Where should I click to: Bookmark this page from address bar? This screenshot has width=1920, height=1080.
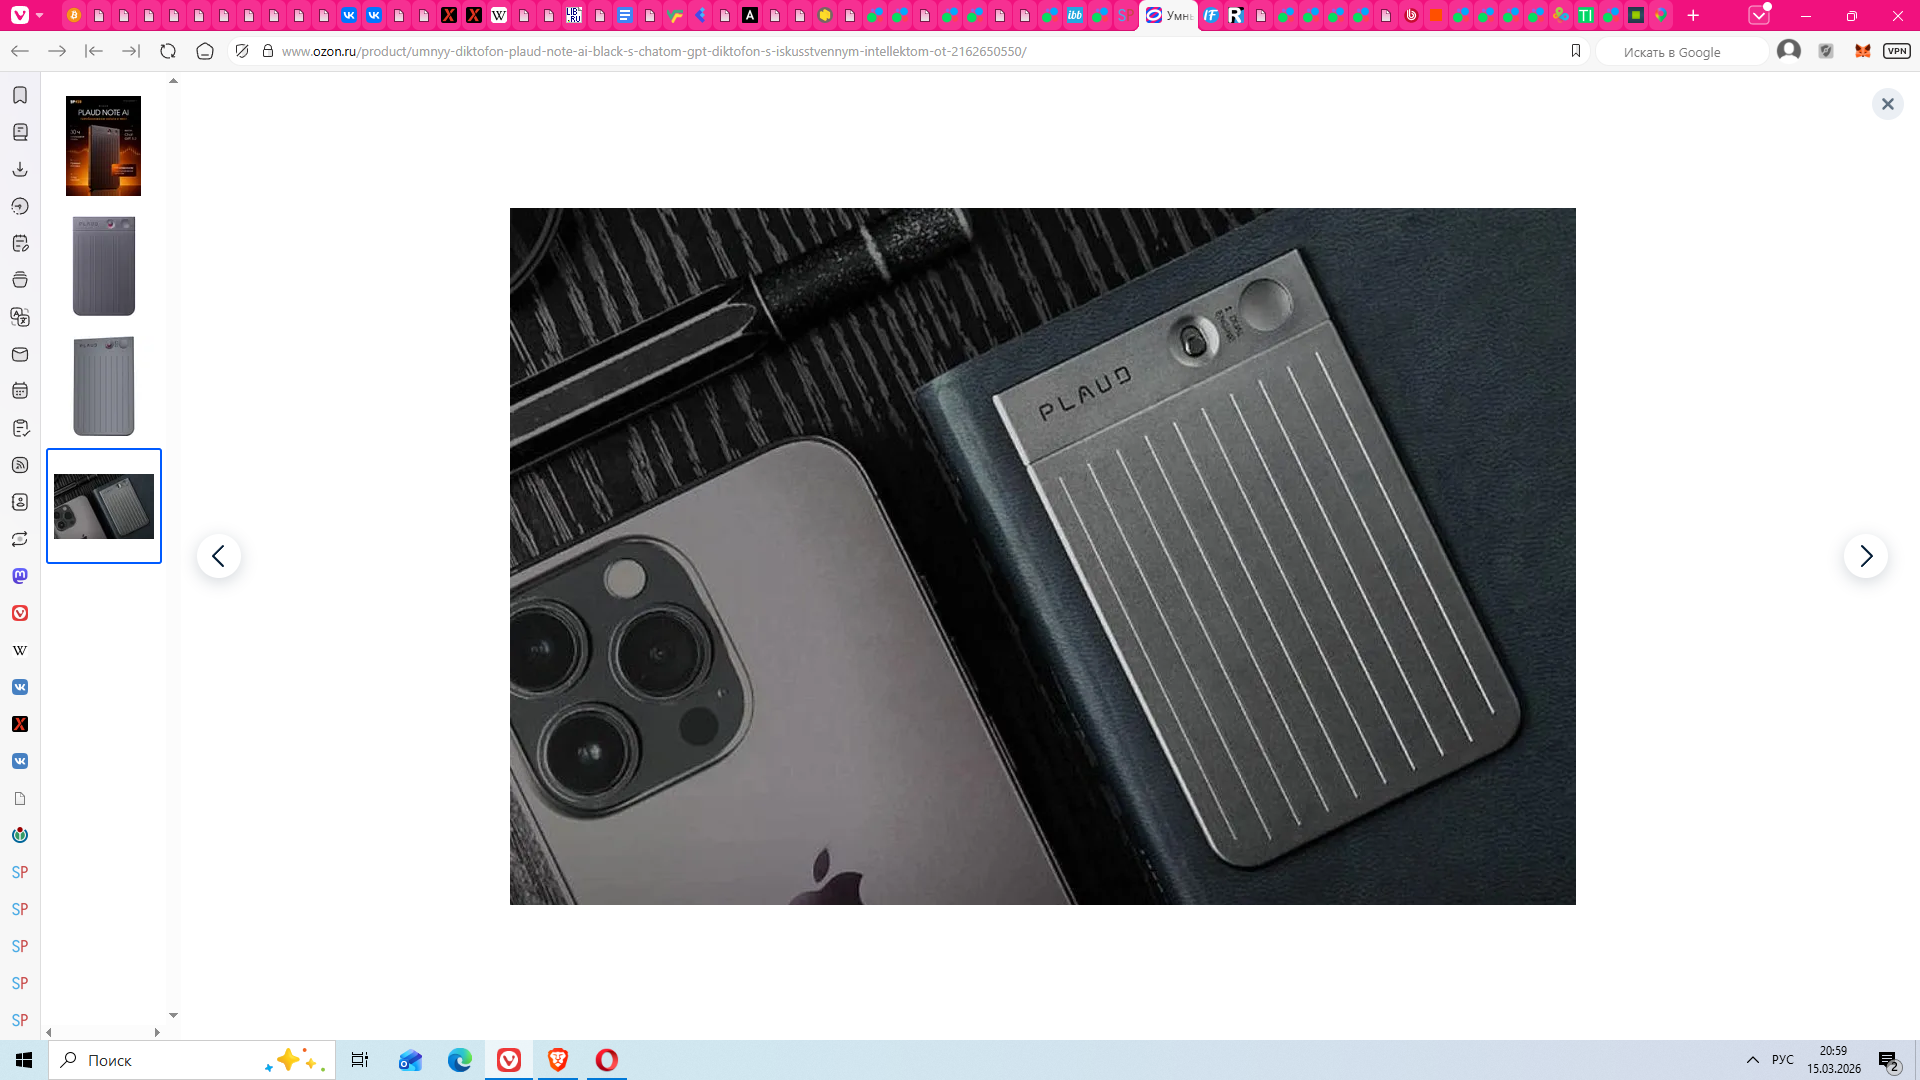(x=1576, y=51)
